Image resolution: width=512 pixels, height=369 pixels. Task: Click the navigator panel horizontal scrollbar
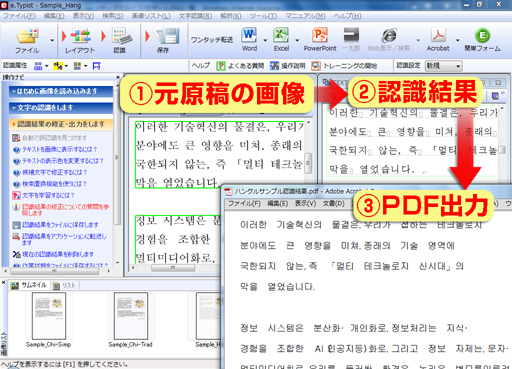pos(56,271)
